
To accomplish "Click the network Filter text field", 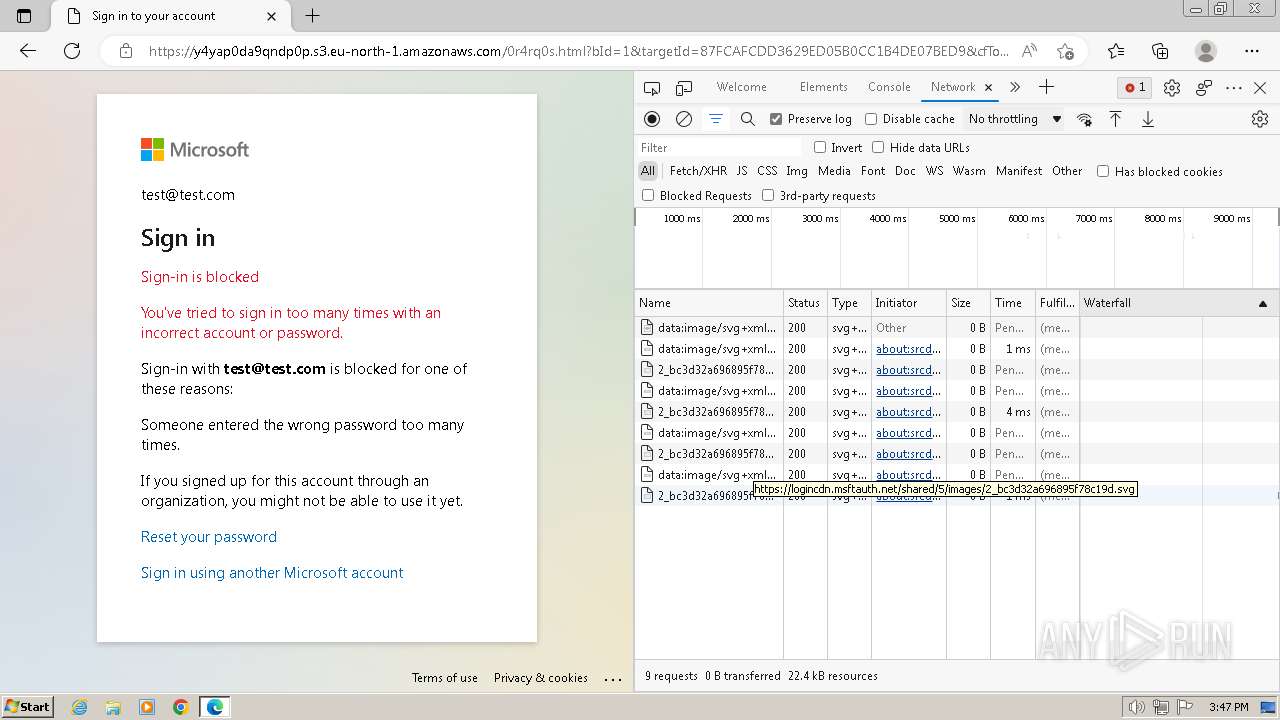I will point(720,147).
